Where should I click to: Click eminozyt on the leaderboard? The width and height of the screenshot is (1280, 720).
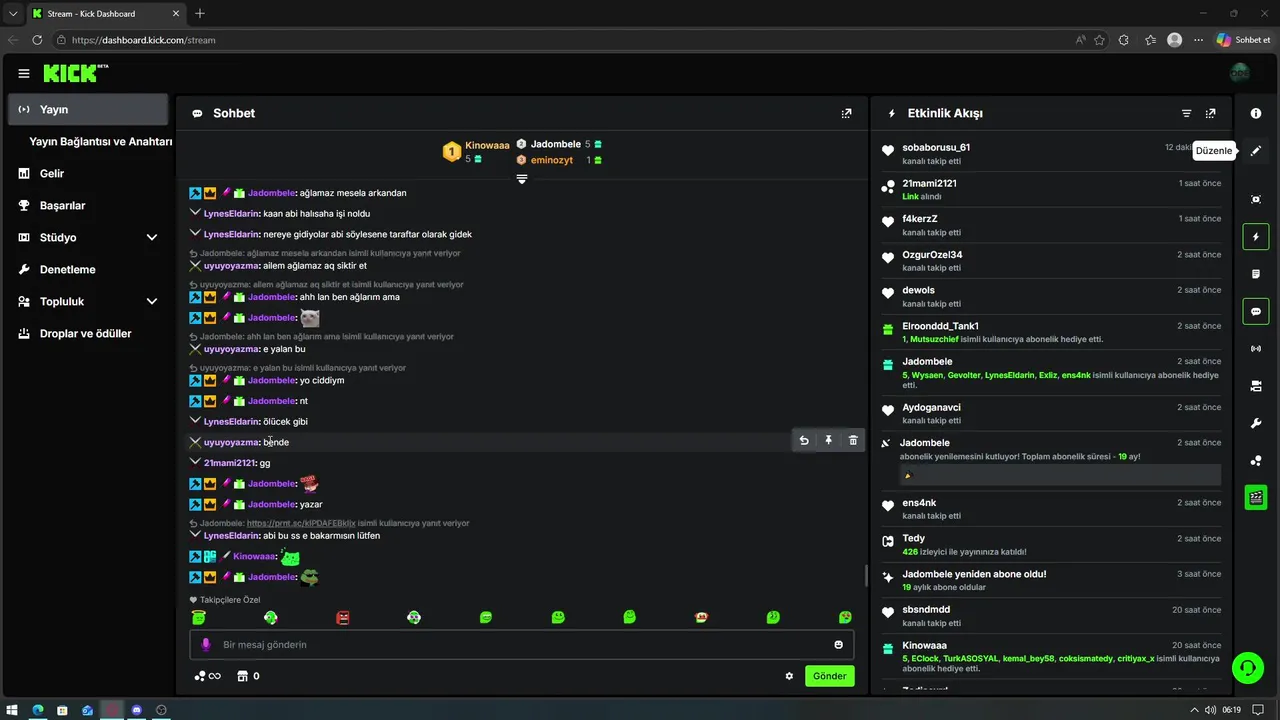pos(552,159)
